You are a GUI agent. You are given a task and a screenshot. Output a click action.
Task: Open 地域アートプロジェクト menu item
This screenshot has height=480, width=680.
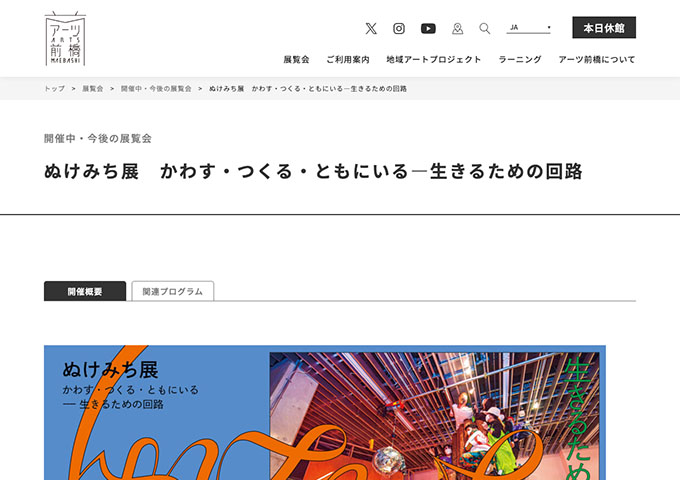pos(434,59)
